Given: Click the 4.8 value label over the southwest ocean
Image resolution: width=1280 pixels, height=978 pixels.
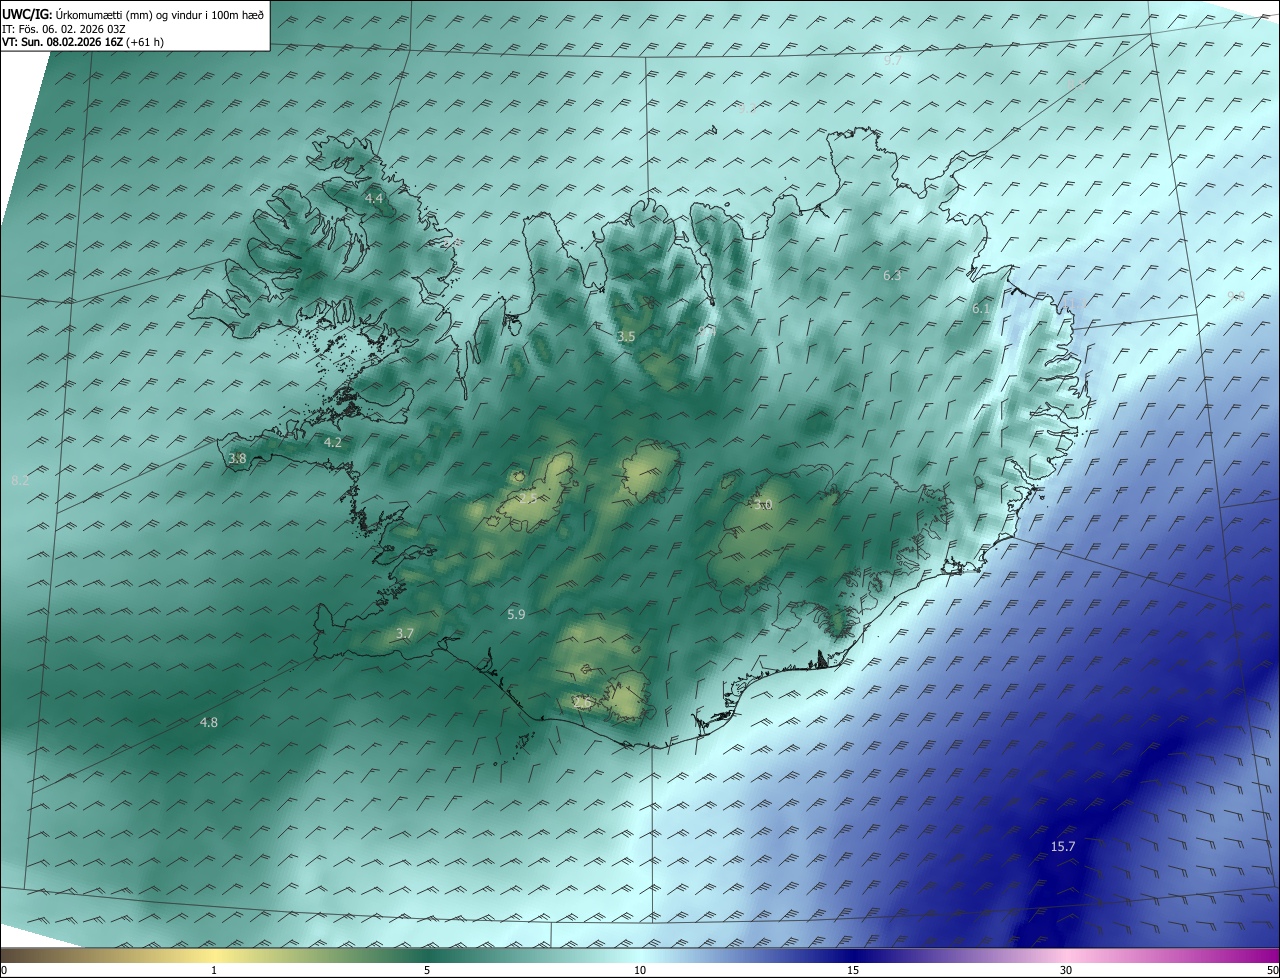Looking at the screenshot, I should tap(209, 722).
